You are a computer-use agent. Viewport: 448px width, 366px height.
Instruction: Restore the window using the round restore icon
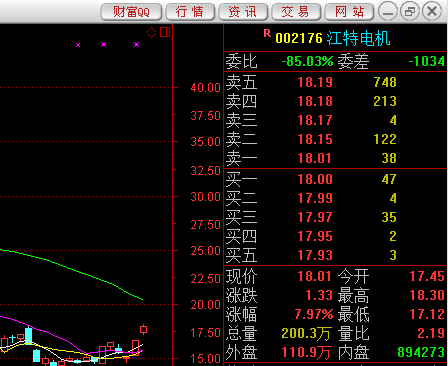(x=410, y=12)
